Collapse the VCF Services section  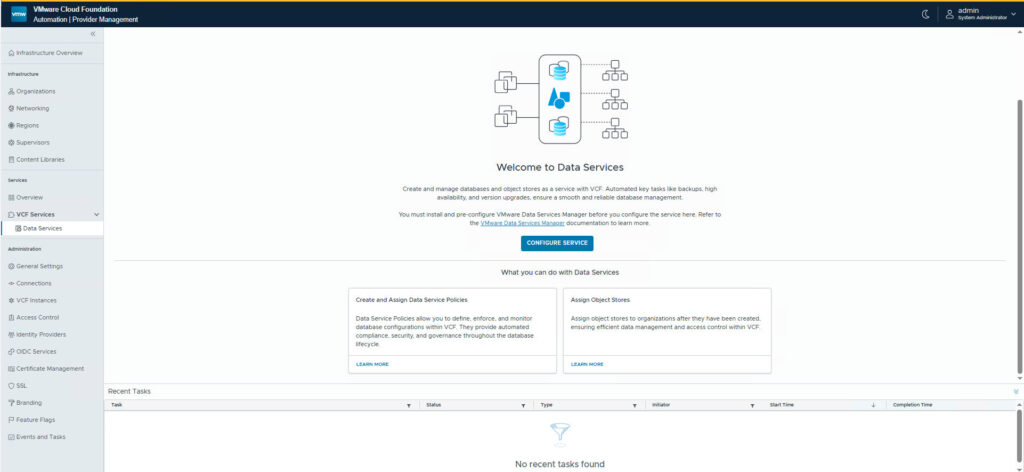(x=96, y=214)
